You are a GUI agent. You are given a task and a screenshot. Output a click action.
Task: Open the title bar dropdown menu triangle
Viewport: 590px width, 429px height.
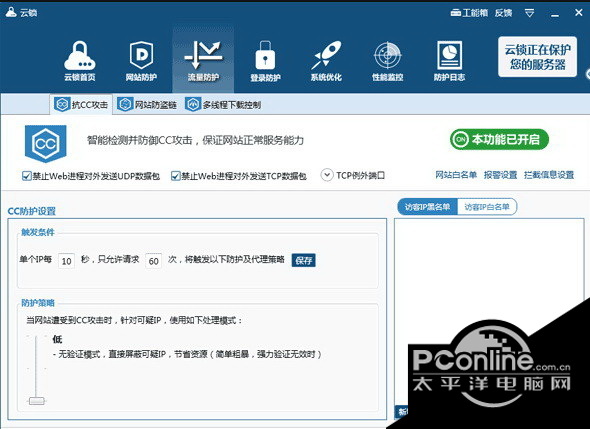coord(529,14)
